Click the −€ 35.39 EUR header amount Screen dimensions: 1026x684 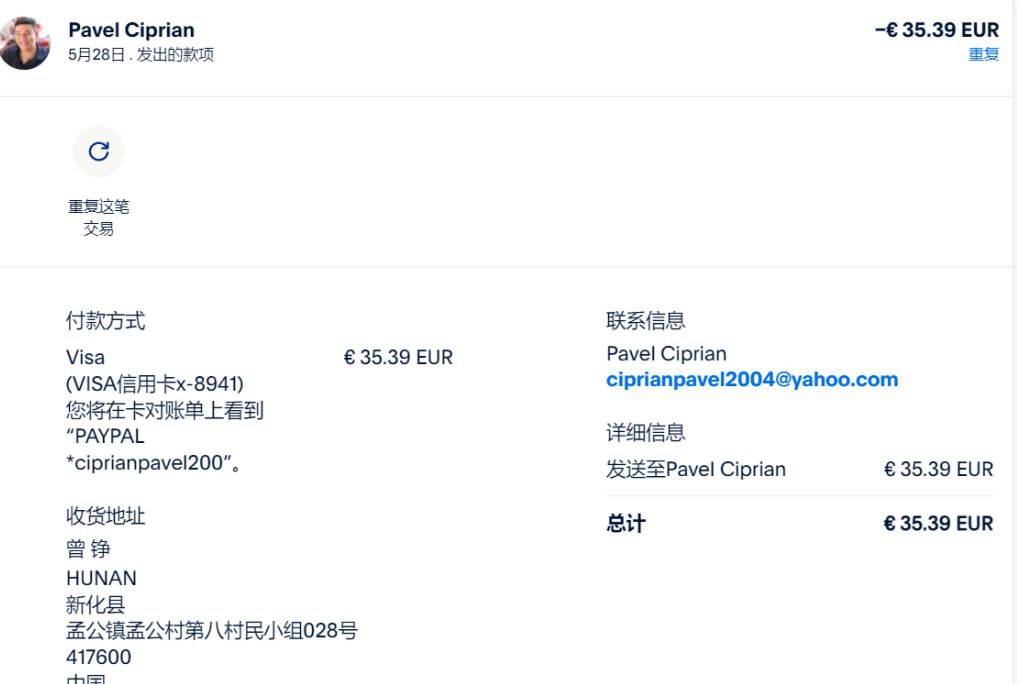tap(936, 30)
